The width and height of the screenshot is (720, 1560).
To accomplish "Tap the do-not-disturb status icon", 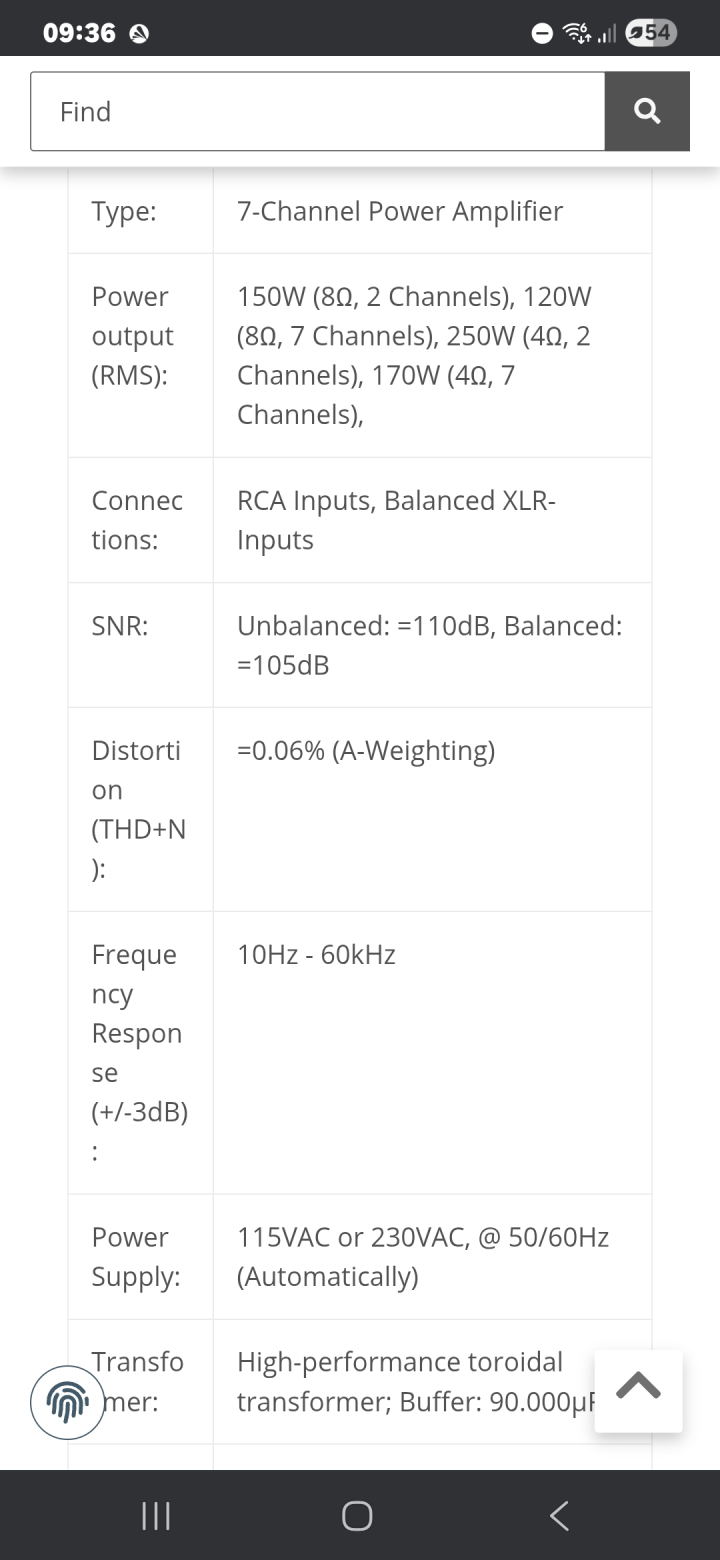I will (542, 34).
